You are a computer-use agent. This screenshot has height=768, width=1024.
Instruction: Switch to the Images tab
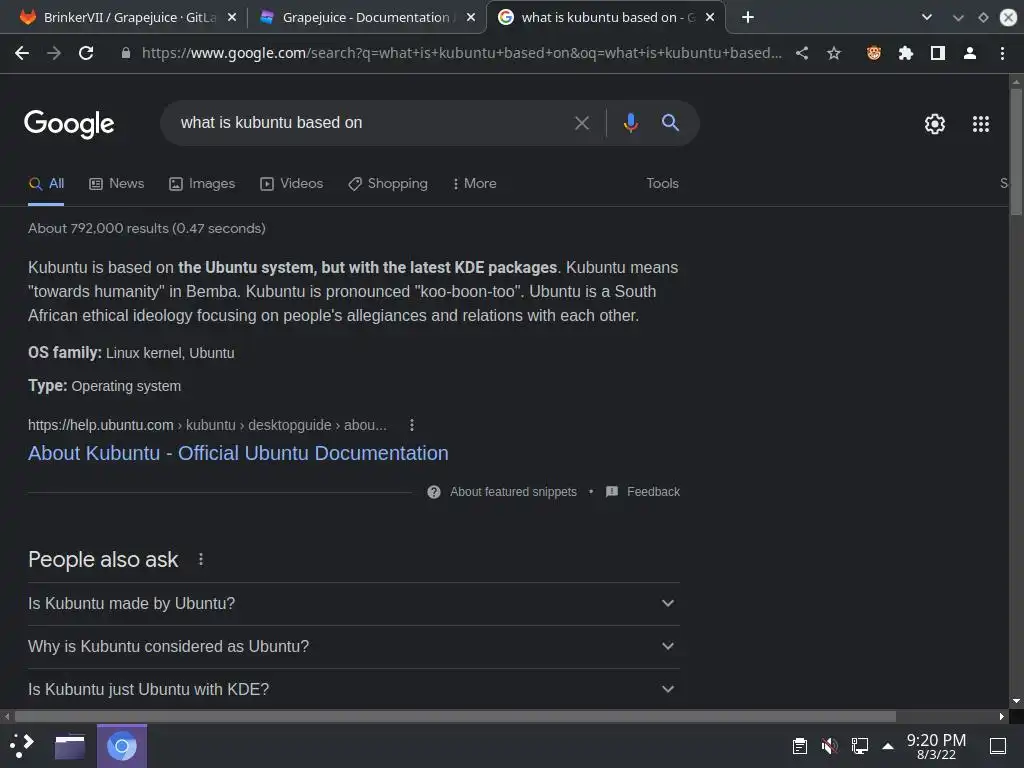click(x=202, y=184)
